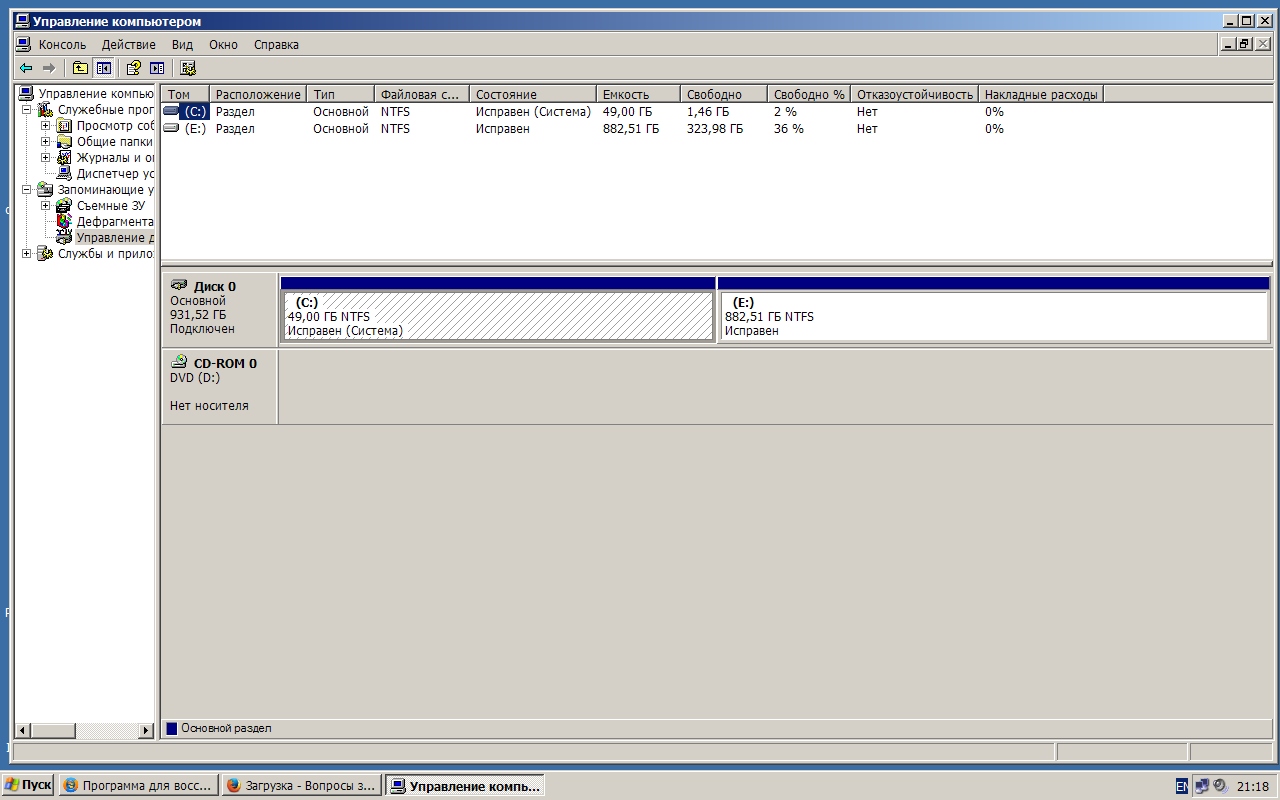The height and width of the screenshot is (800, 1280).
Task: Click the Up one level folder icon
Action: 80,68
